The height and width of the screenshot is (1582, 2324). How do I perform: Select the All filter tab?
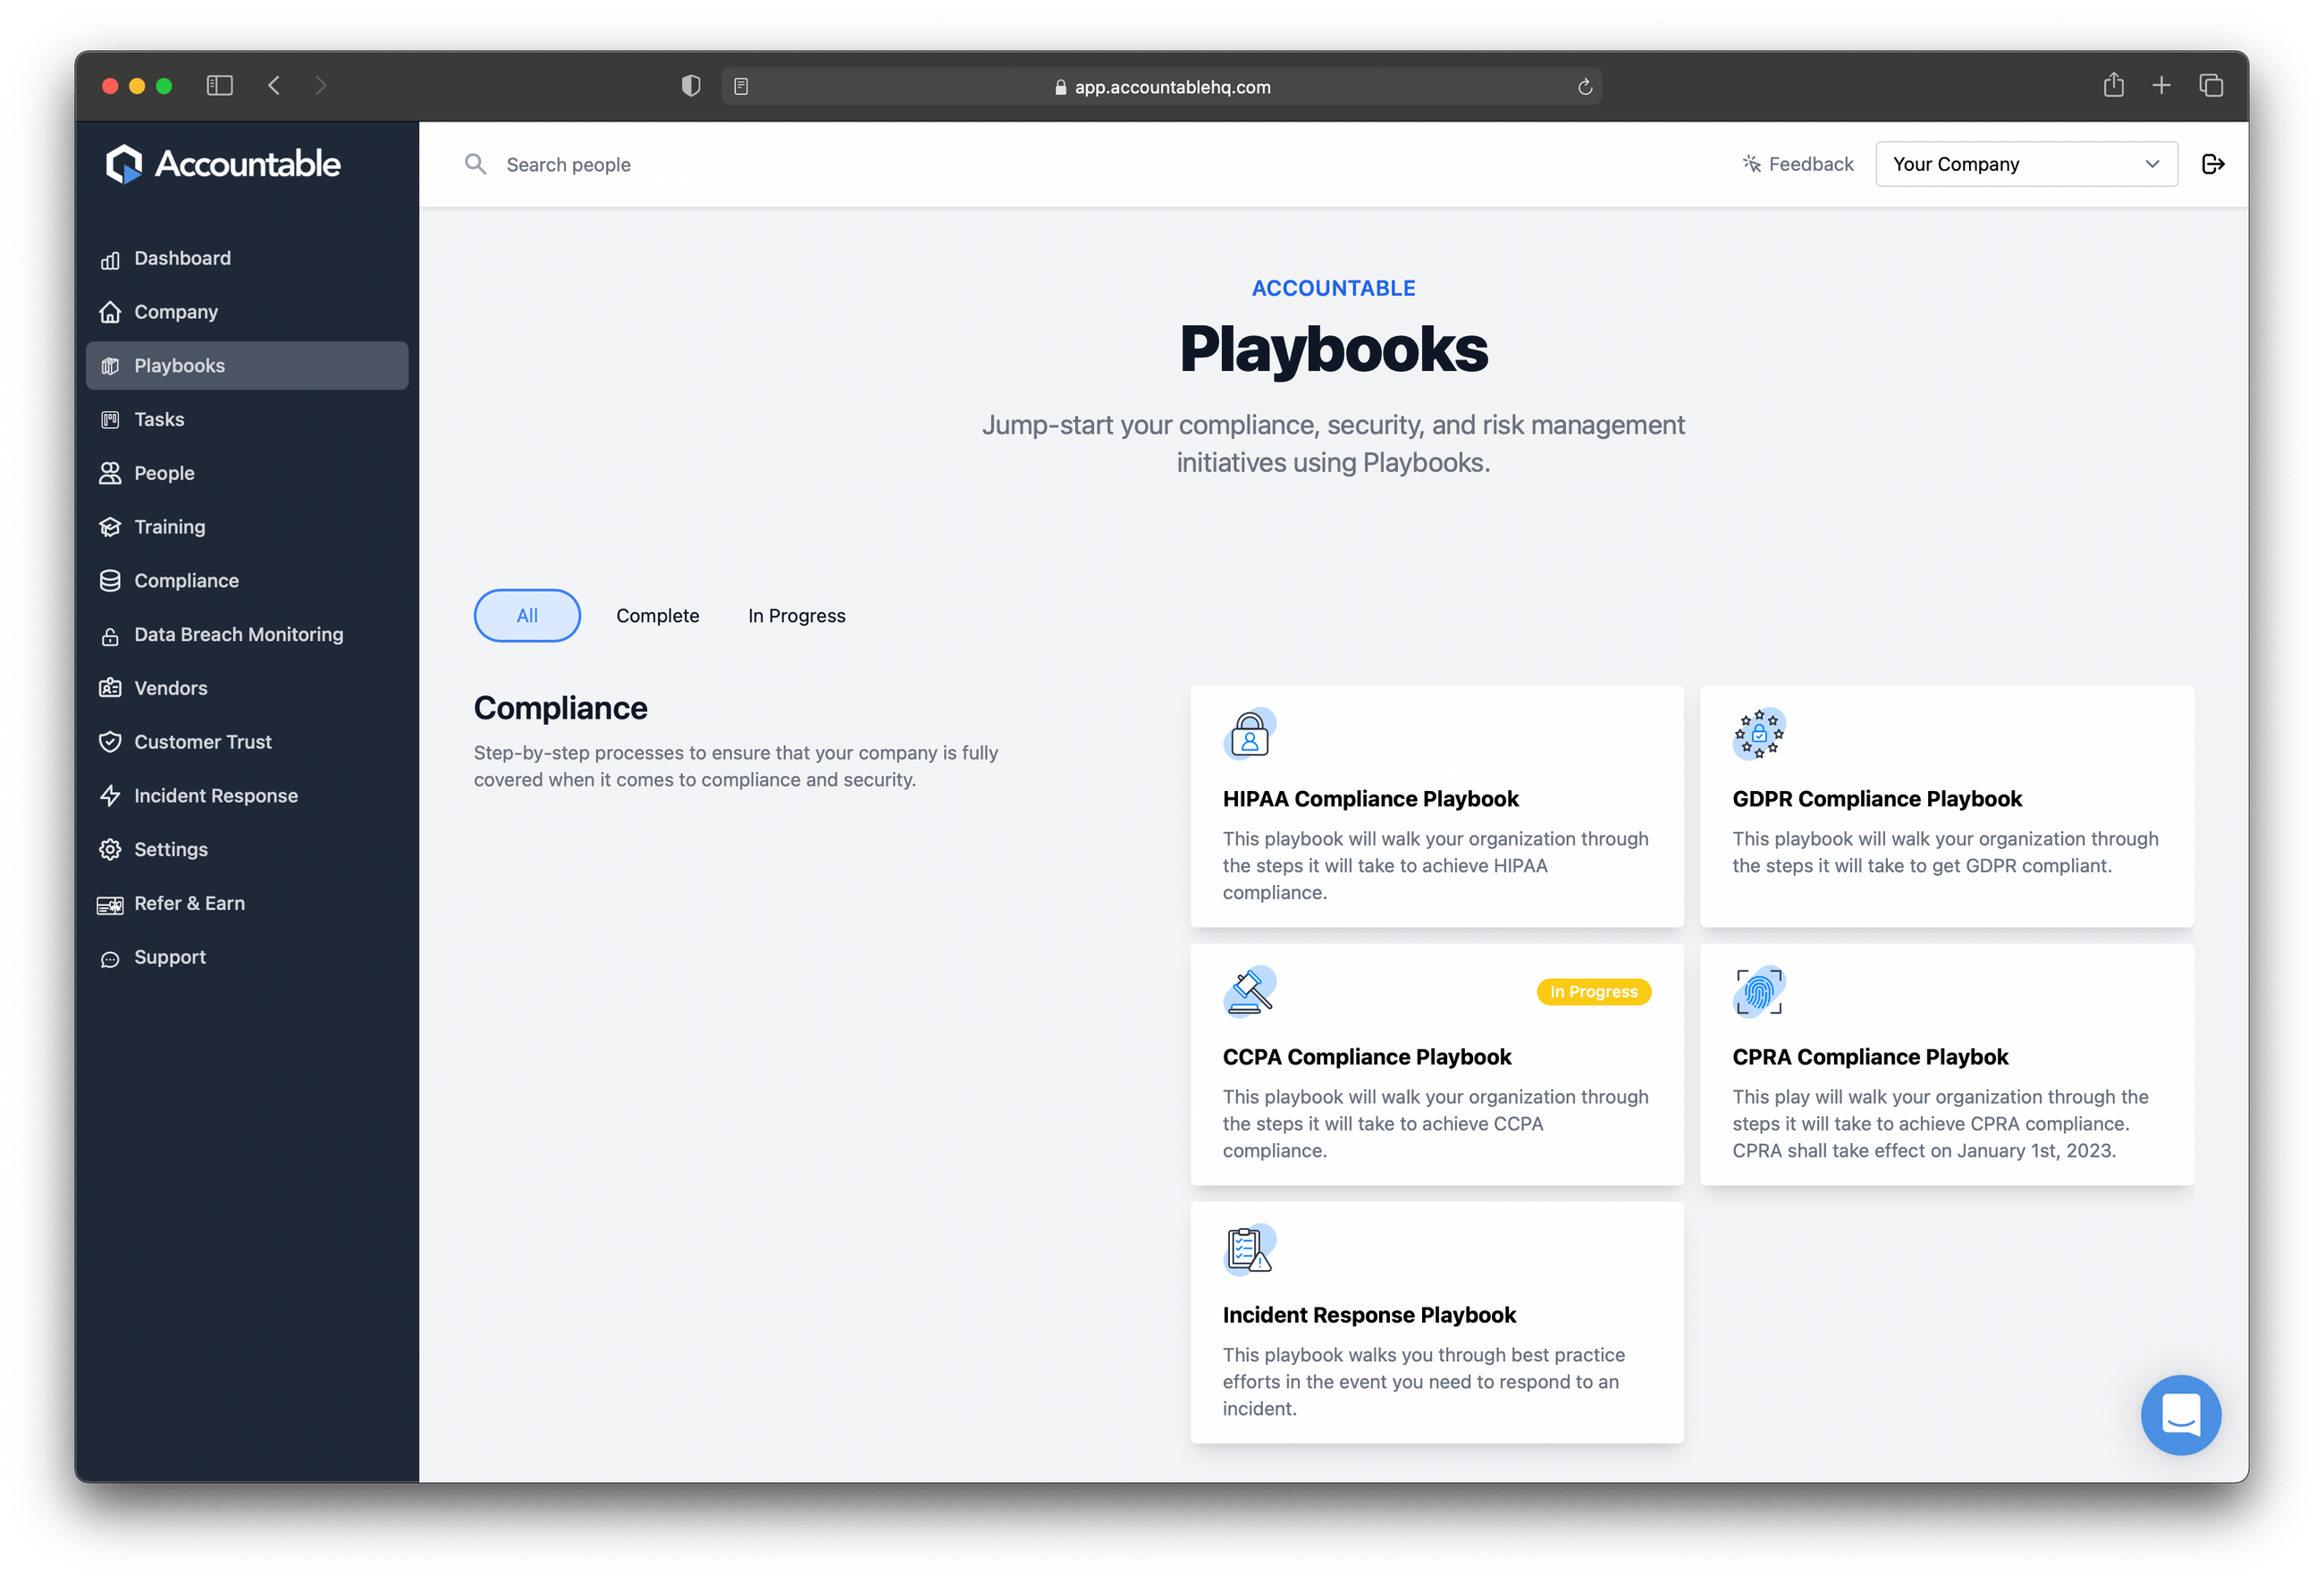[527, 616]
